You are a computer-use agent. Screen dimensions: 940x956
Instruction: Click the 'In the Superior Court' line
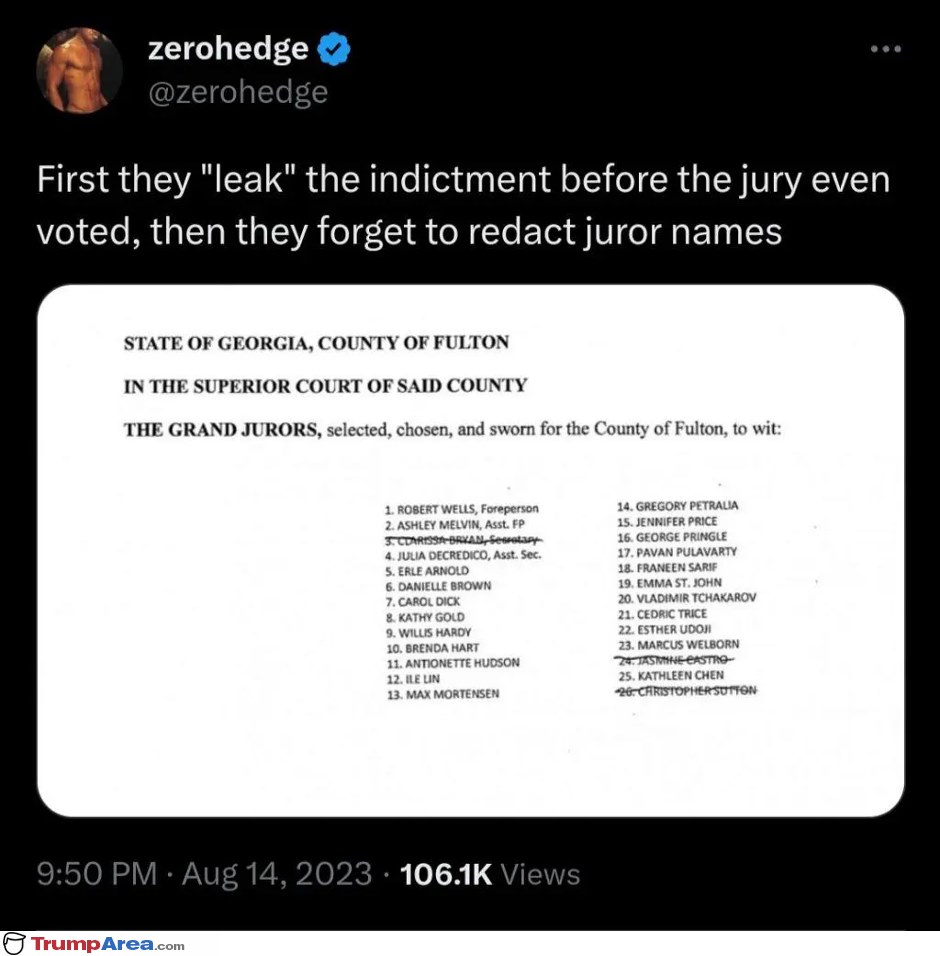pos(326,387)
